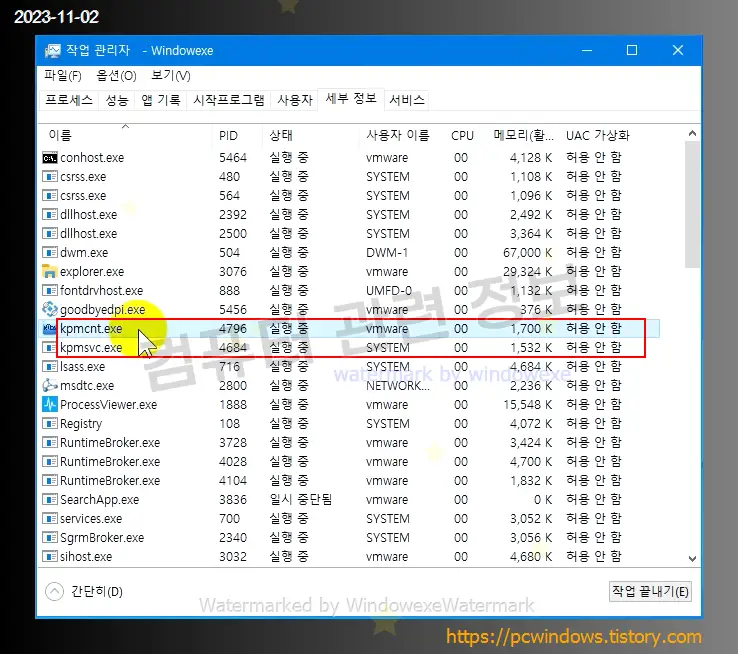Select the csrss.exe row with PID 480
This screenshot has width=738, height=654.
348,176
